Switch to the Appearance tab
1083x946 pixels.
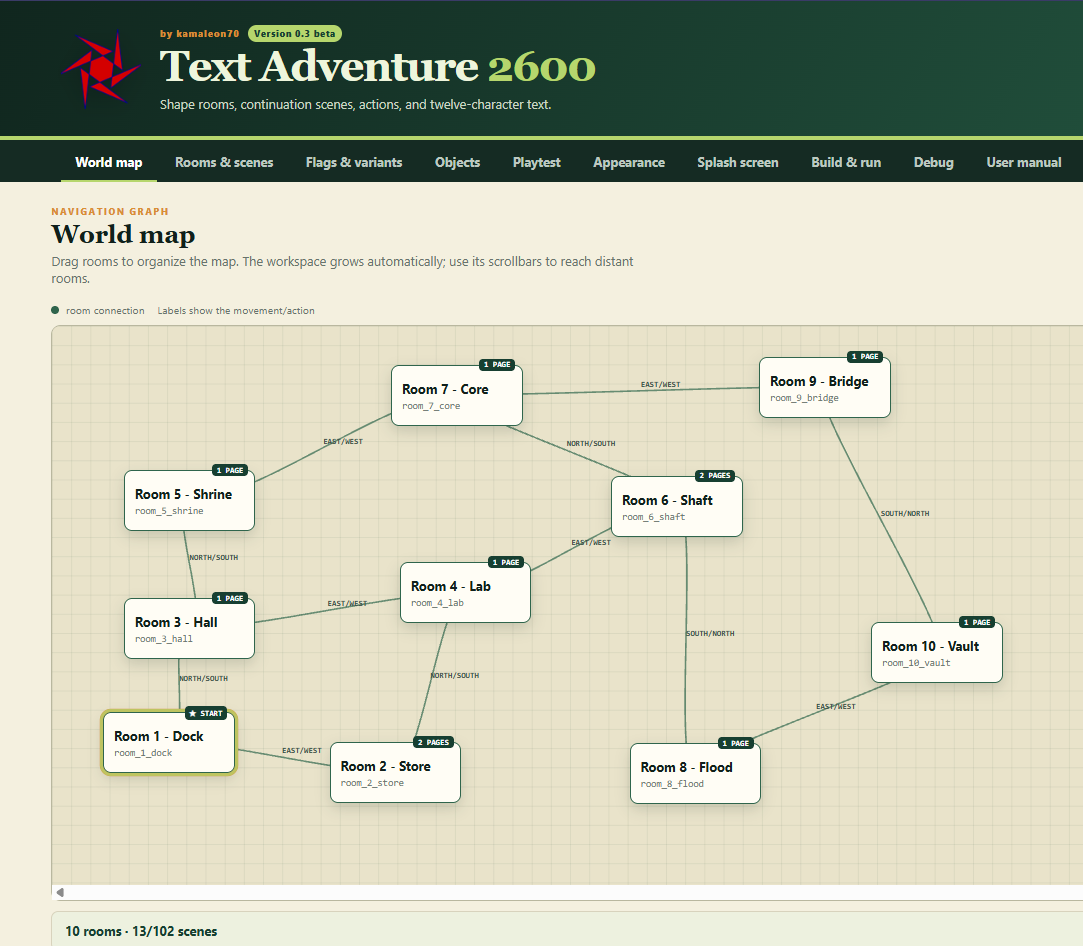click(629, 162)
